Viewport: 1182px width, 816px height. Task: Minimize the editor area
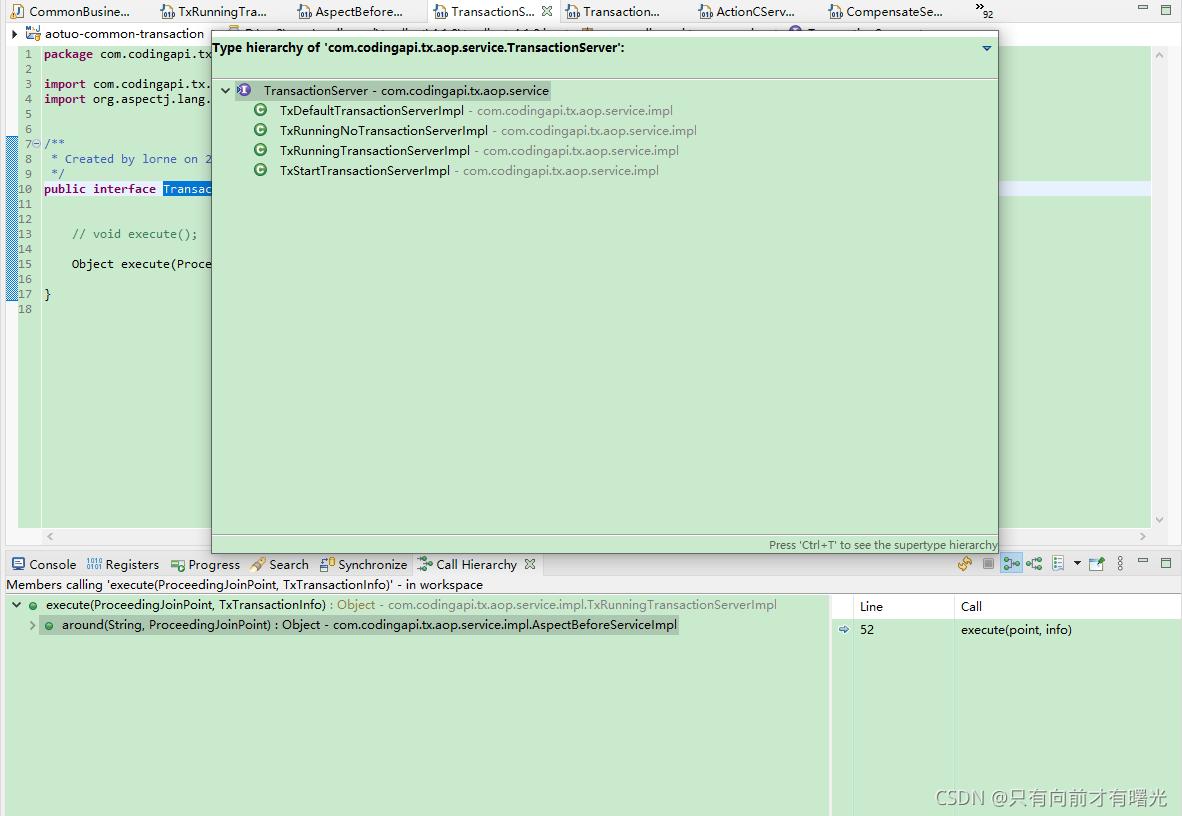(1143, 8)
